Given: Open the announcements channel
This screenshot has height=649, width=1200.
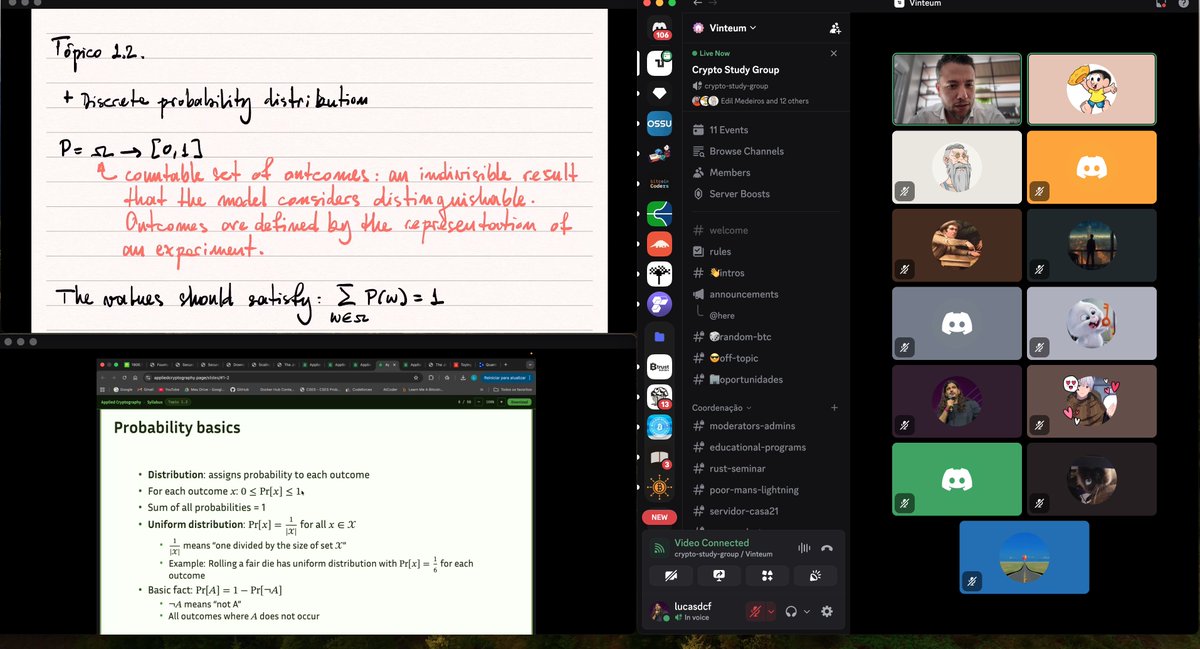Looking at the screenshot, I should tap(766, 294).
